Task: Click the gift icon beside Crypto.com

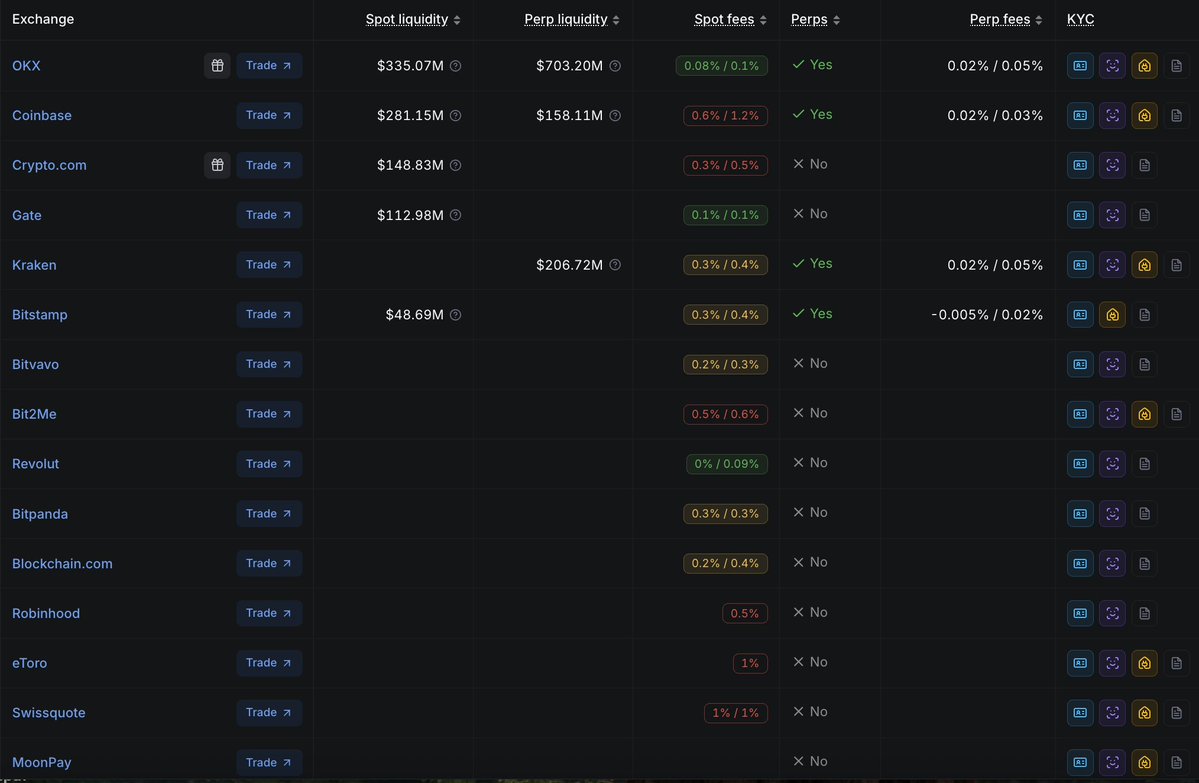Action: point(217,165)
